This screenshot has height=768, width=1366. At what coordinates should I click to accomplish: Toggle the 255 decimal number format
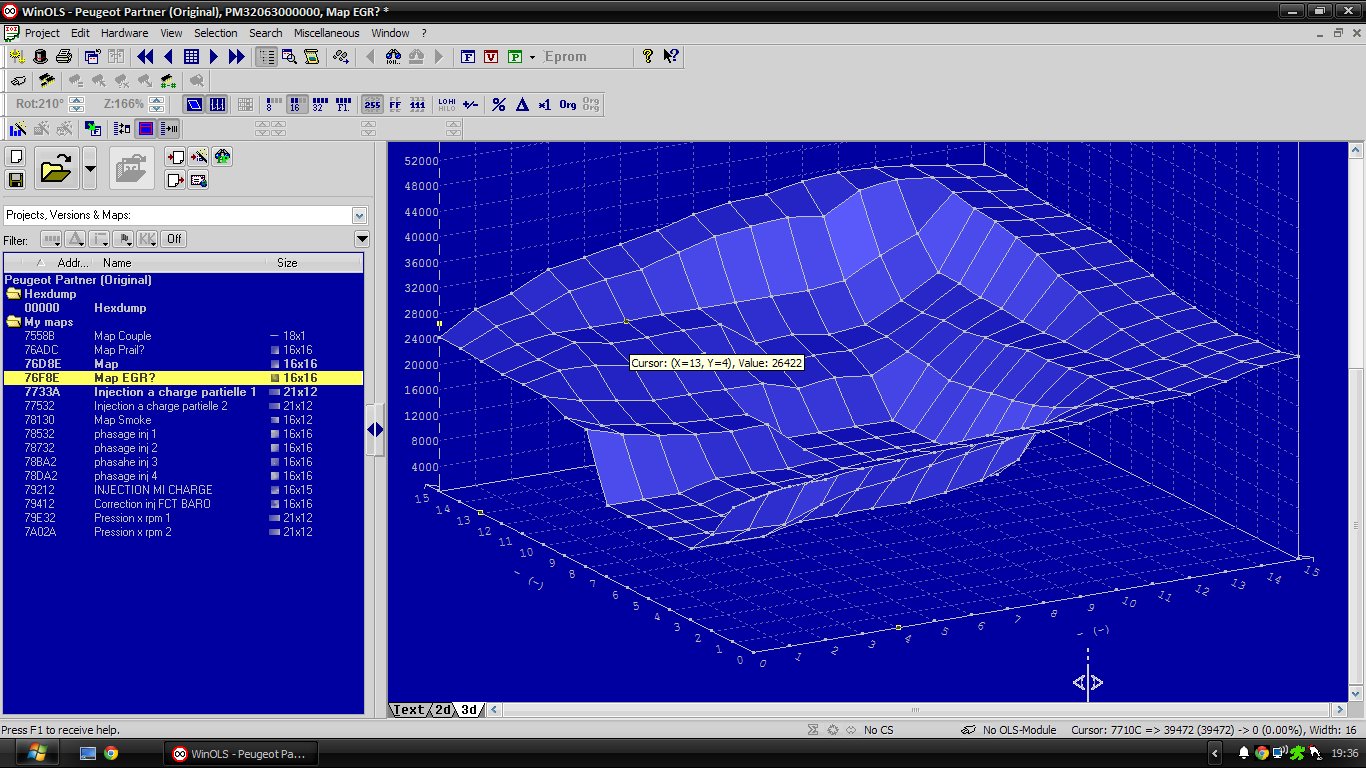pos(372,104)
